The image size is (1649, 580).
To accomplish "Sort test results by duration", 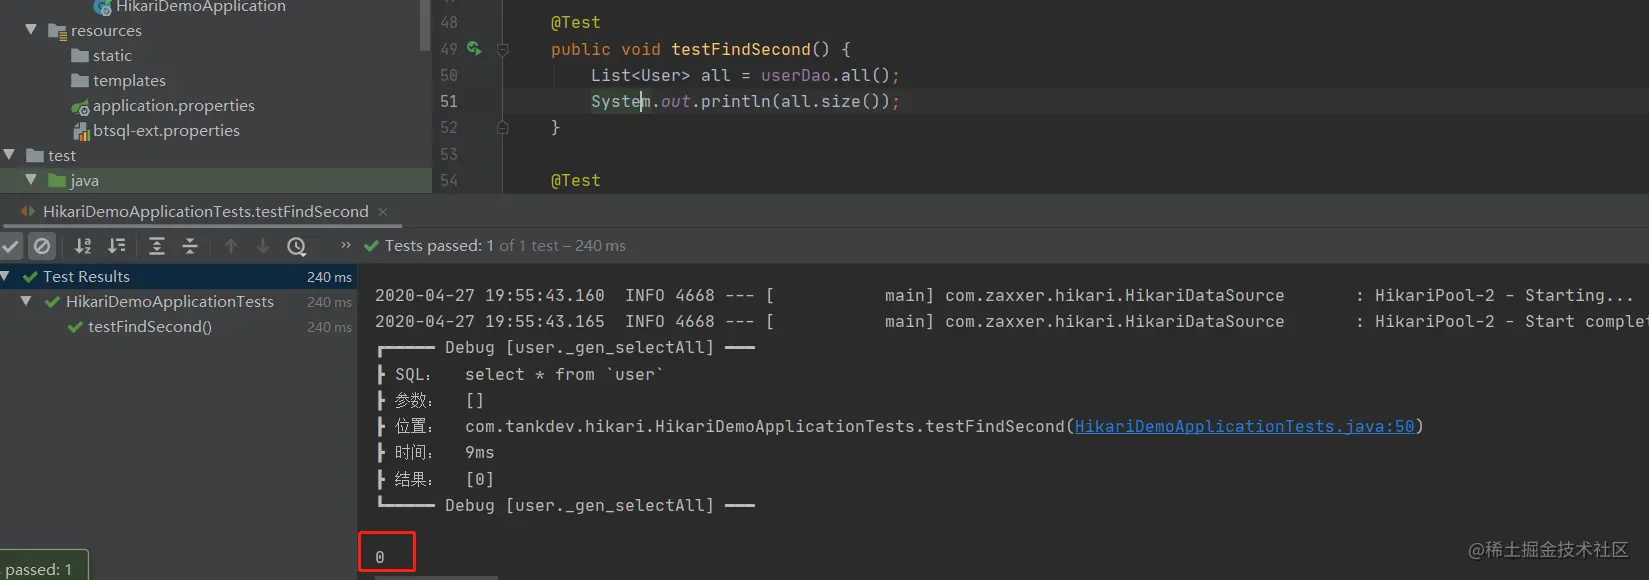I will 117,246.
